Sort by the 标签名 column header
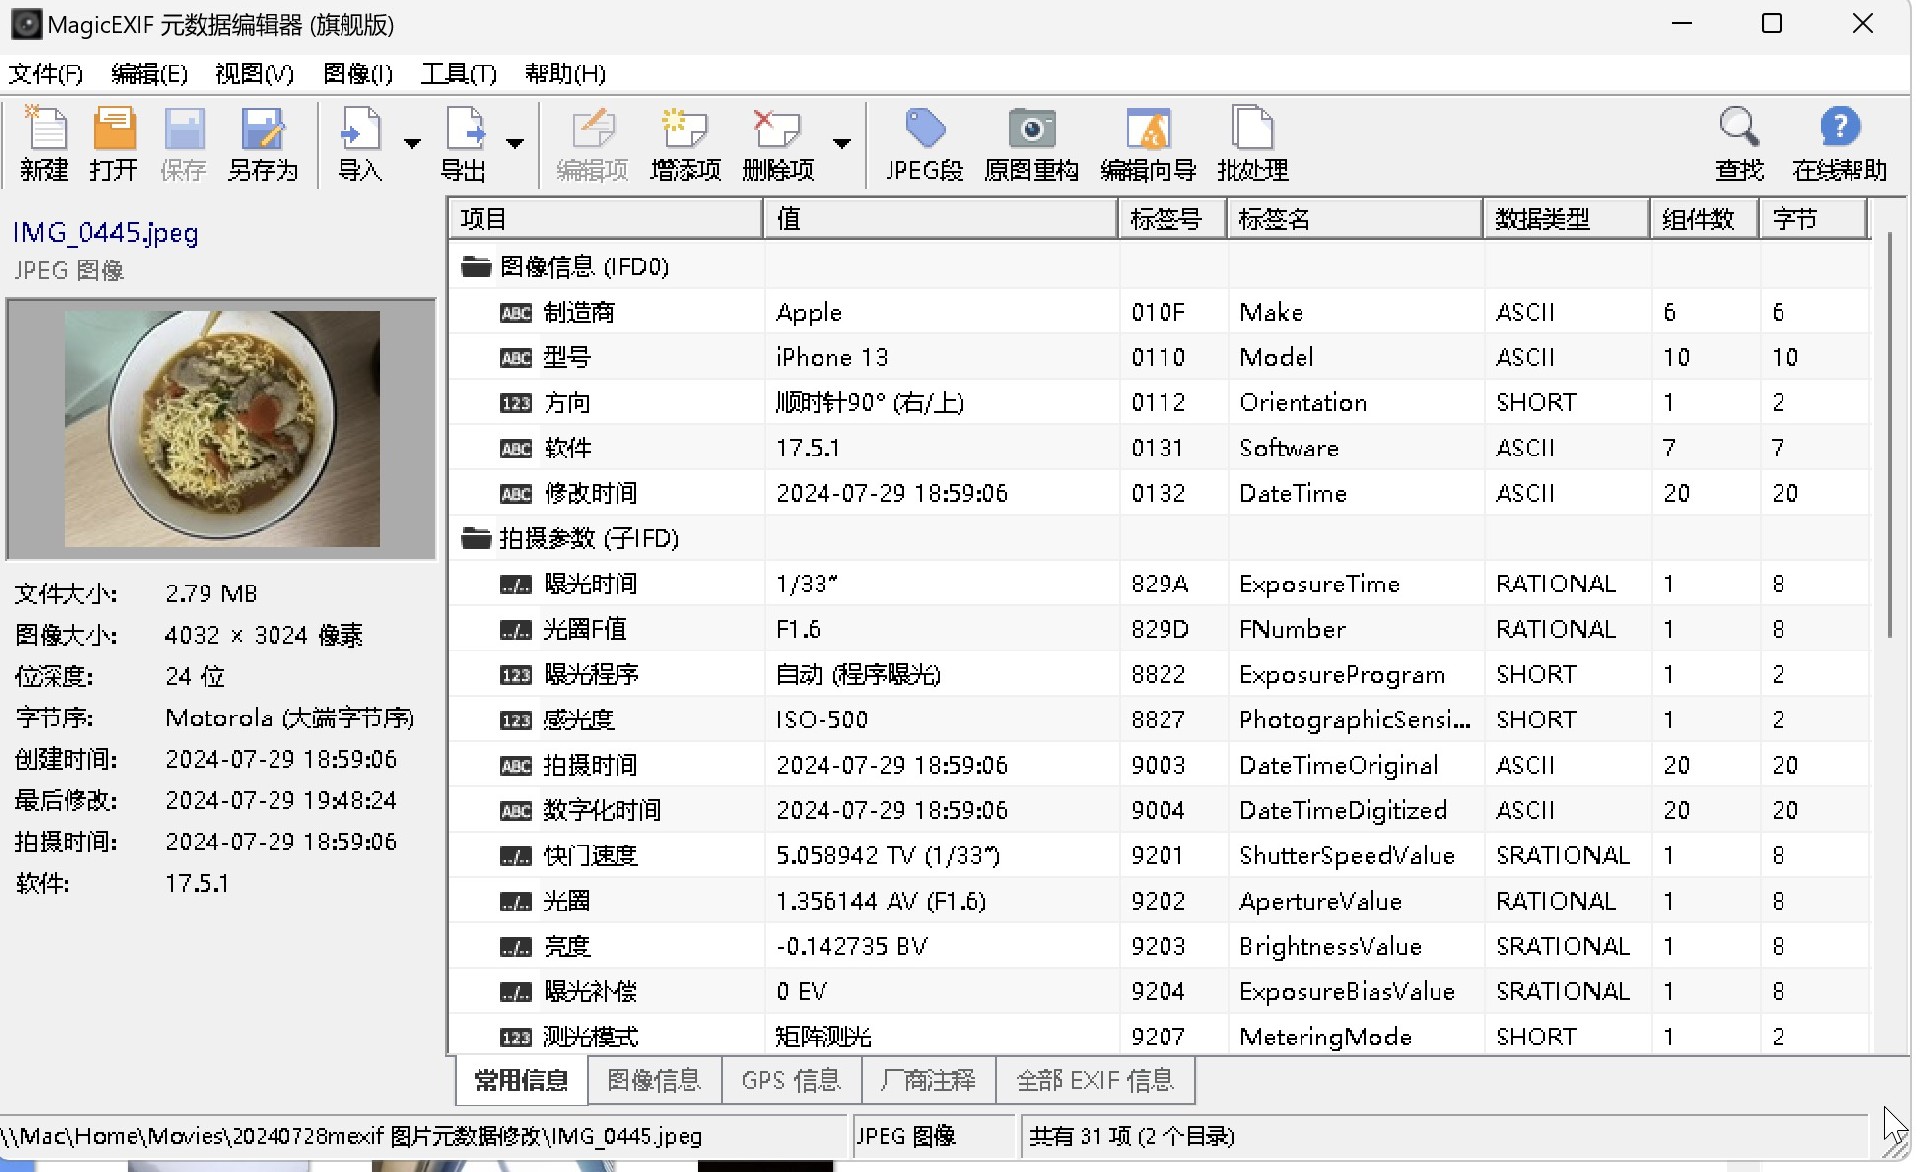This screenshot has width=1920, height=1172. tap(1355, 219)
